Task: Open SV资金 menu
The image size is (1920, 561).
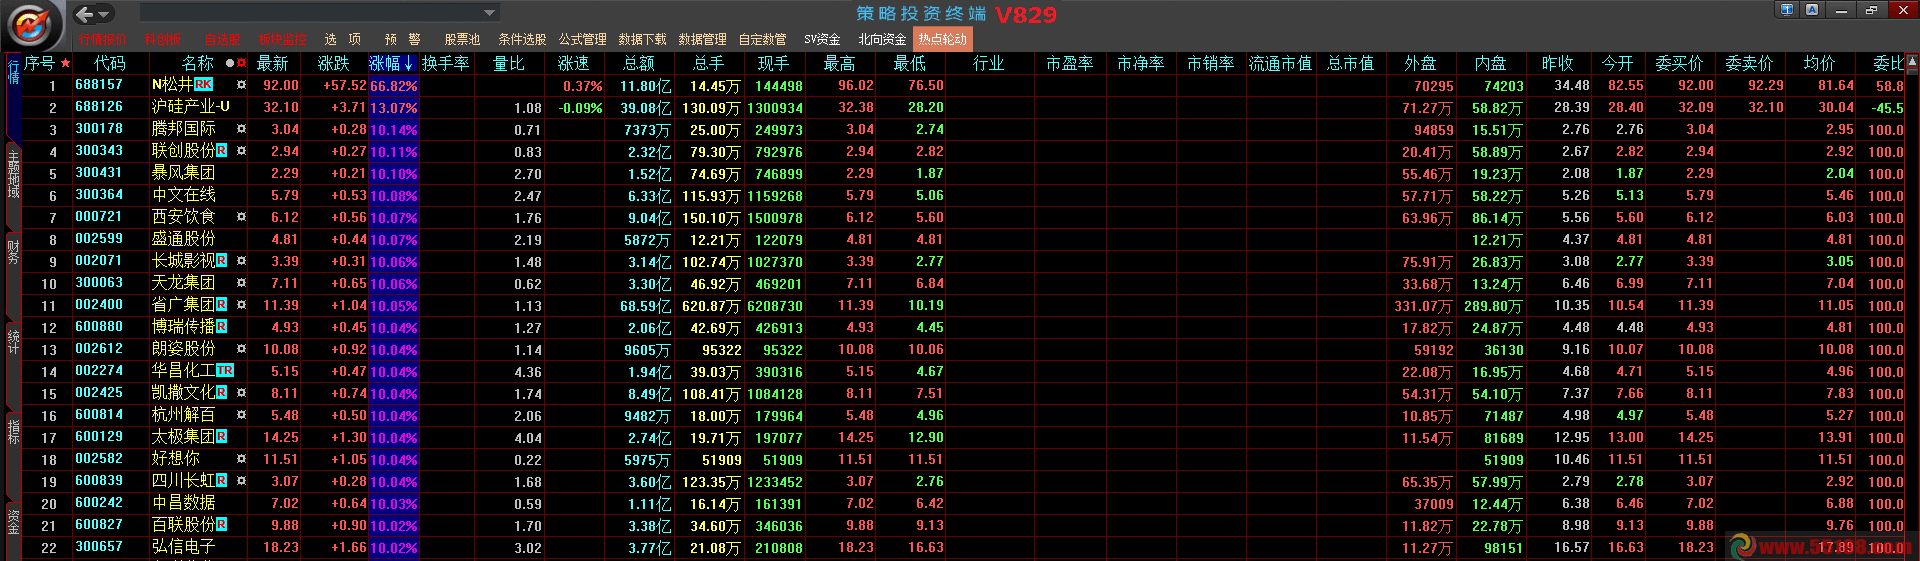Action: pos(822,39)
